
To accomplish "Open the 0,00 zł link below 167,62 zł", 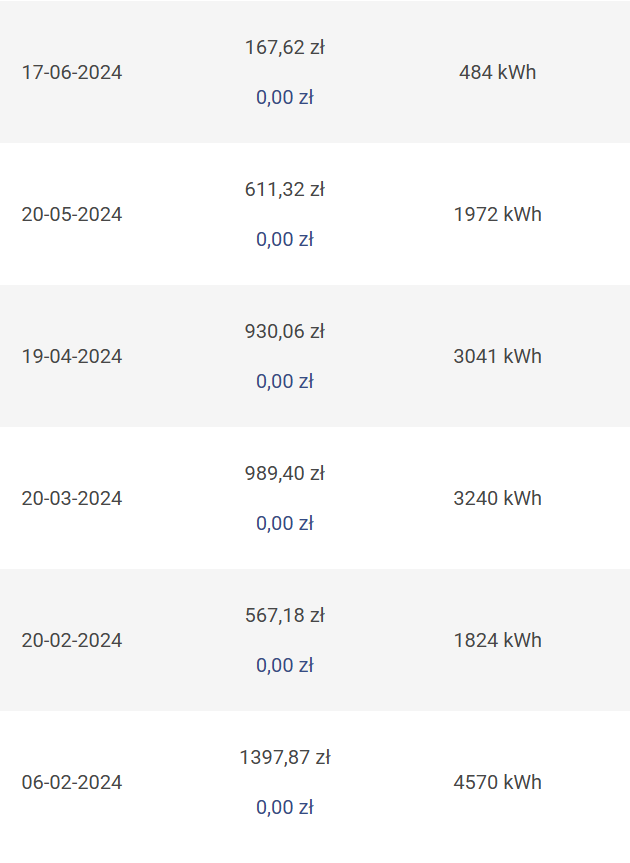I will (x=284, y=98).
